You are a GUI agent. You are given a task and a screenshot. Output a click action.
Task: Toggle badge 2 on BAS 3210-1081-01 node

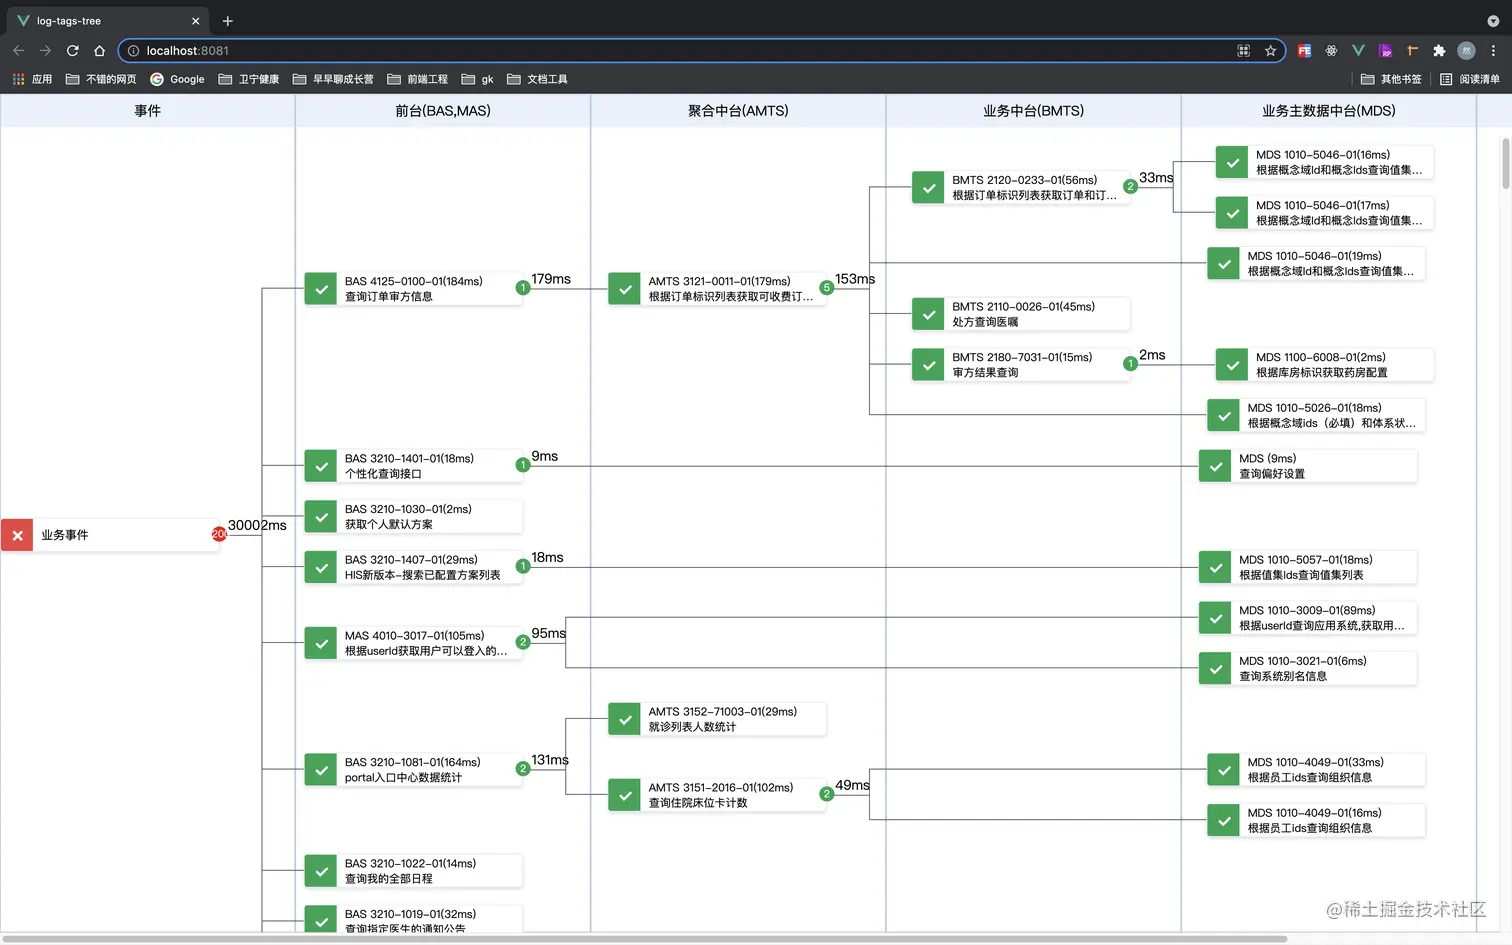tap(522, 769)
